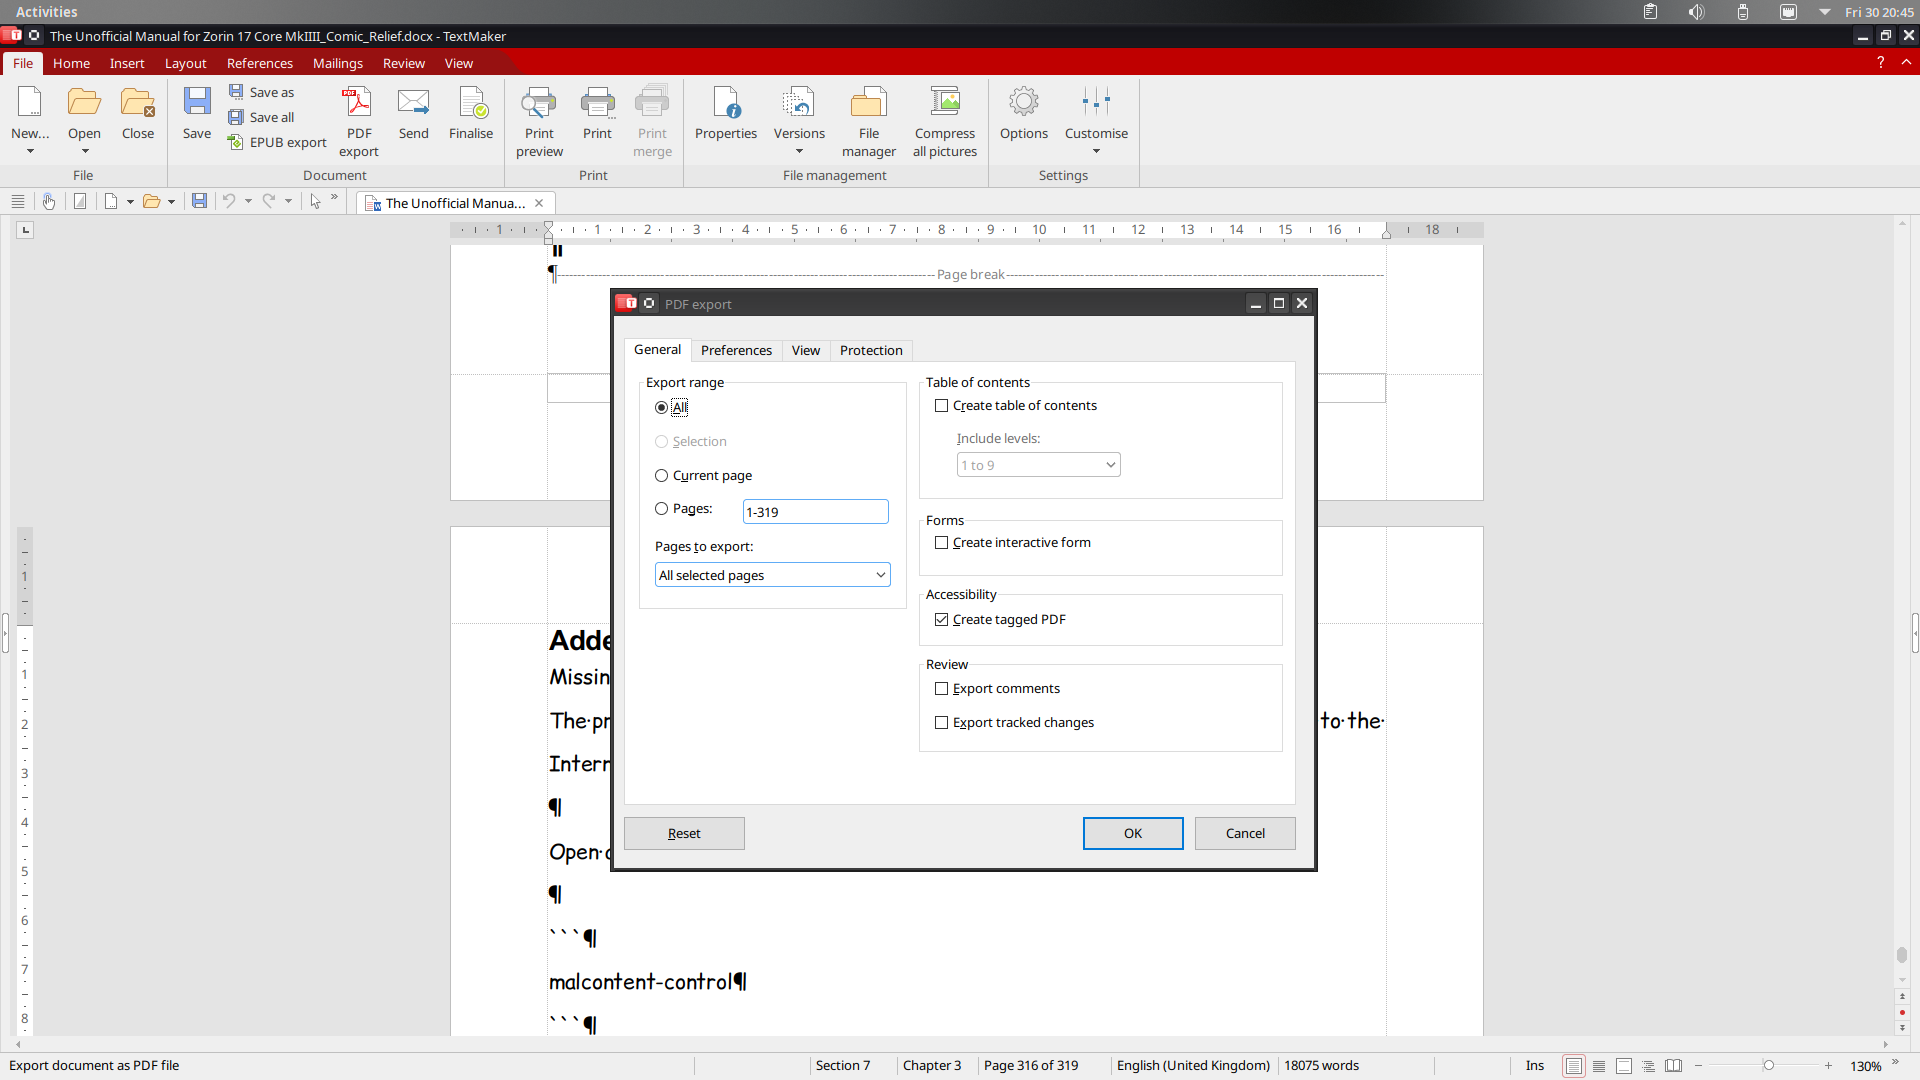The height and width of the screenshot is (1080, 1920).
Task: Click the Versions icon
Action: [799, 103]
